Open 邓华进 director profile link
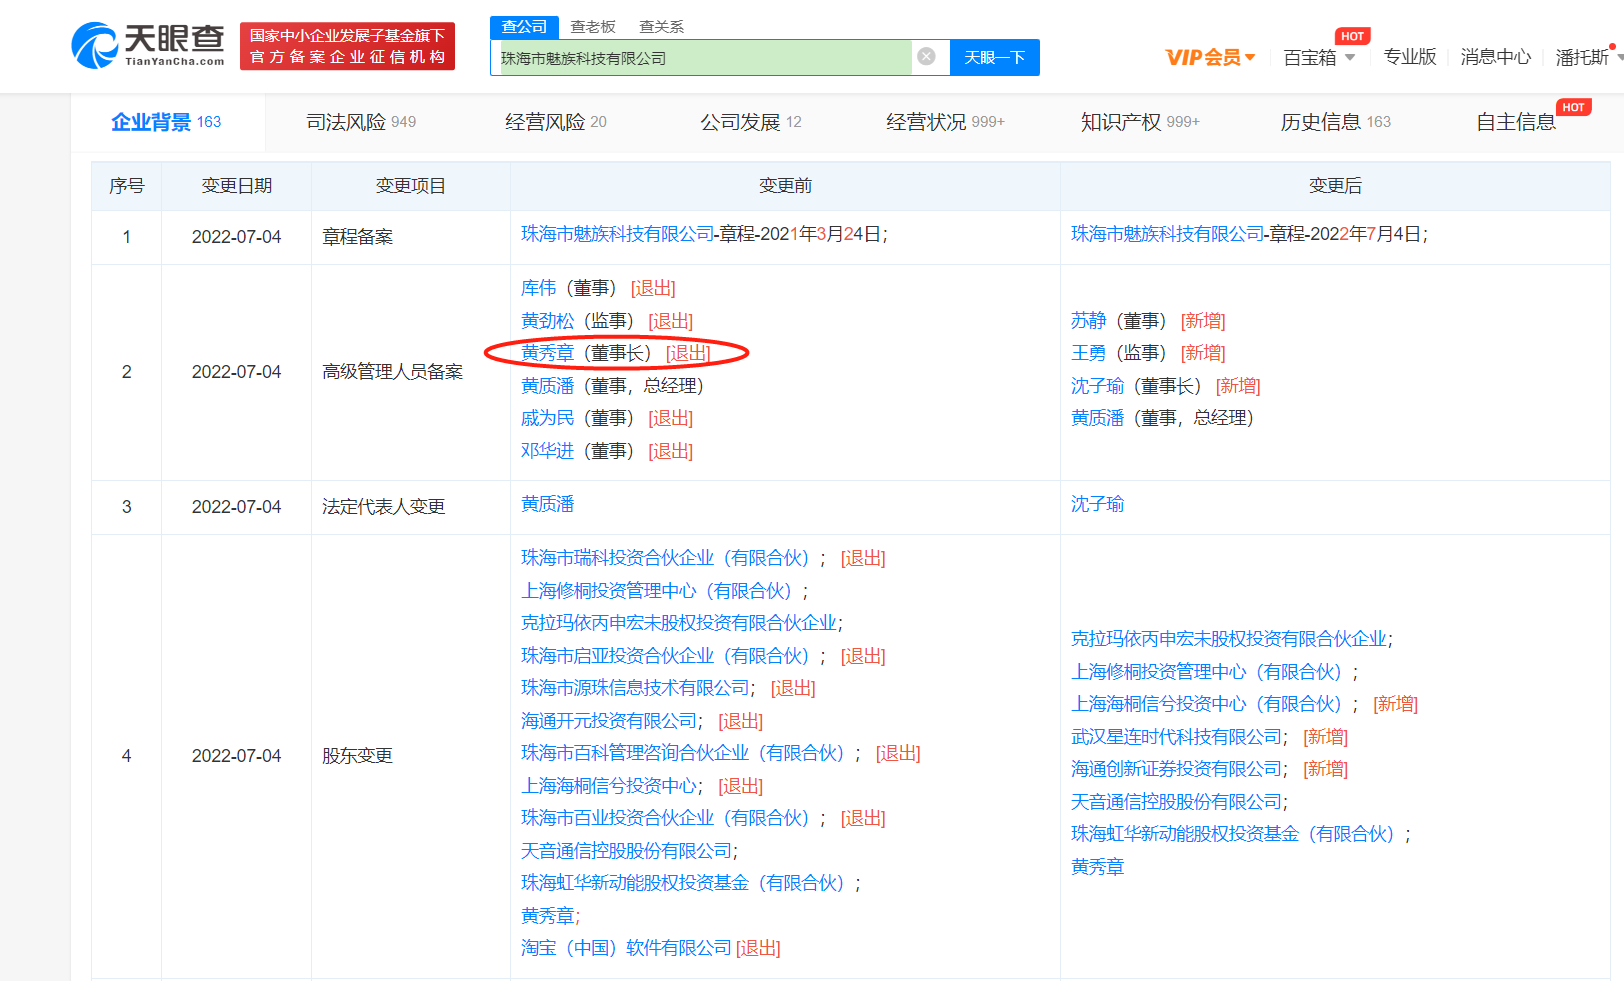This screenshot has height=981, width=1624. pos(547,451)
